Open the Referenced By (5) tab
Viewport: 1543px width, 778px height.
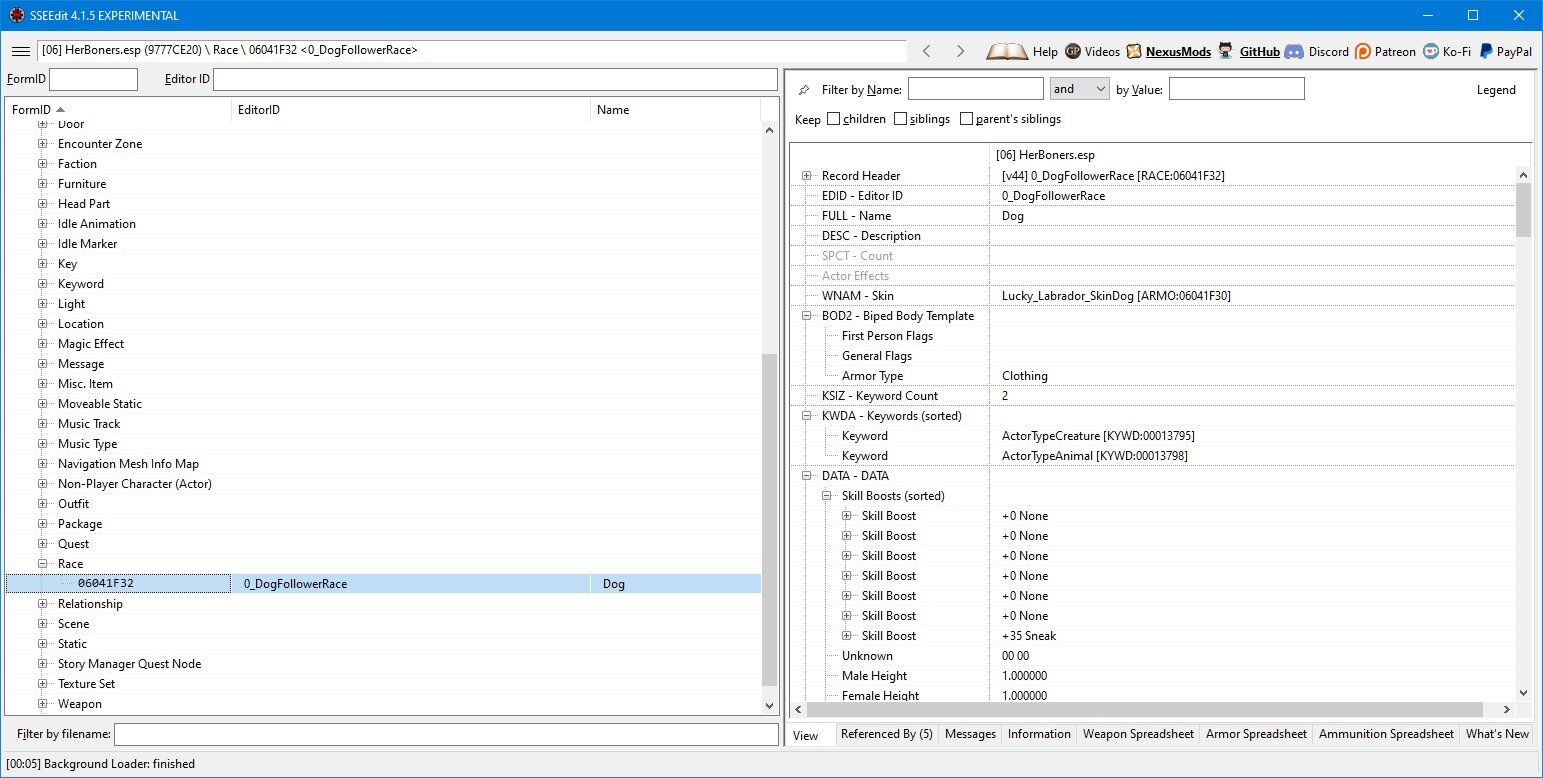pyautogui.click(x=887, y=734)
